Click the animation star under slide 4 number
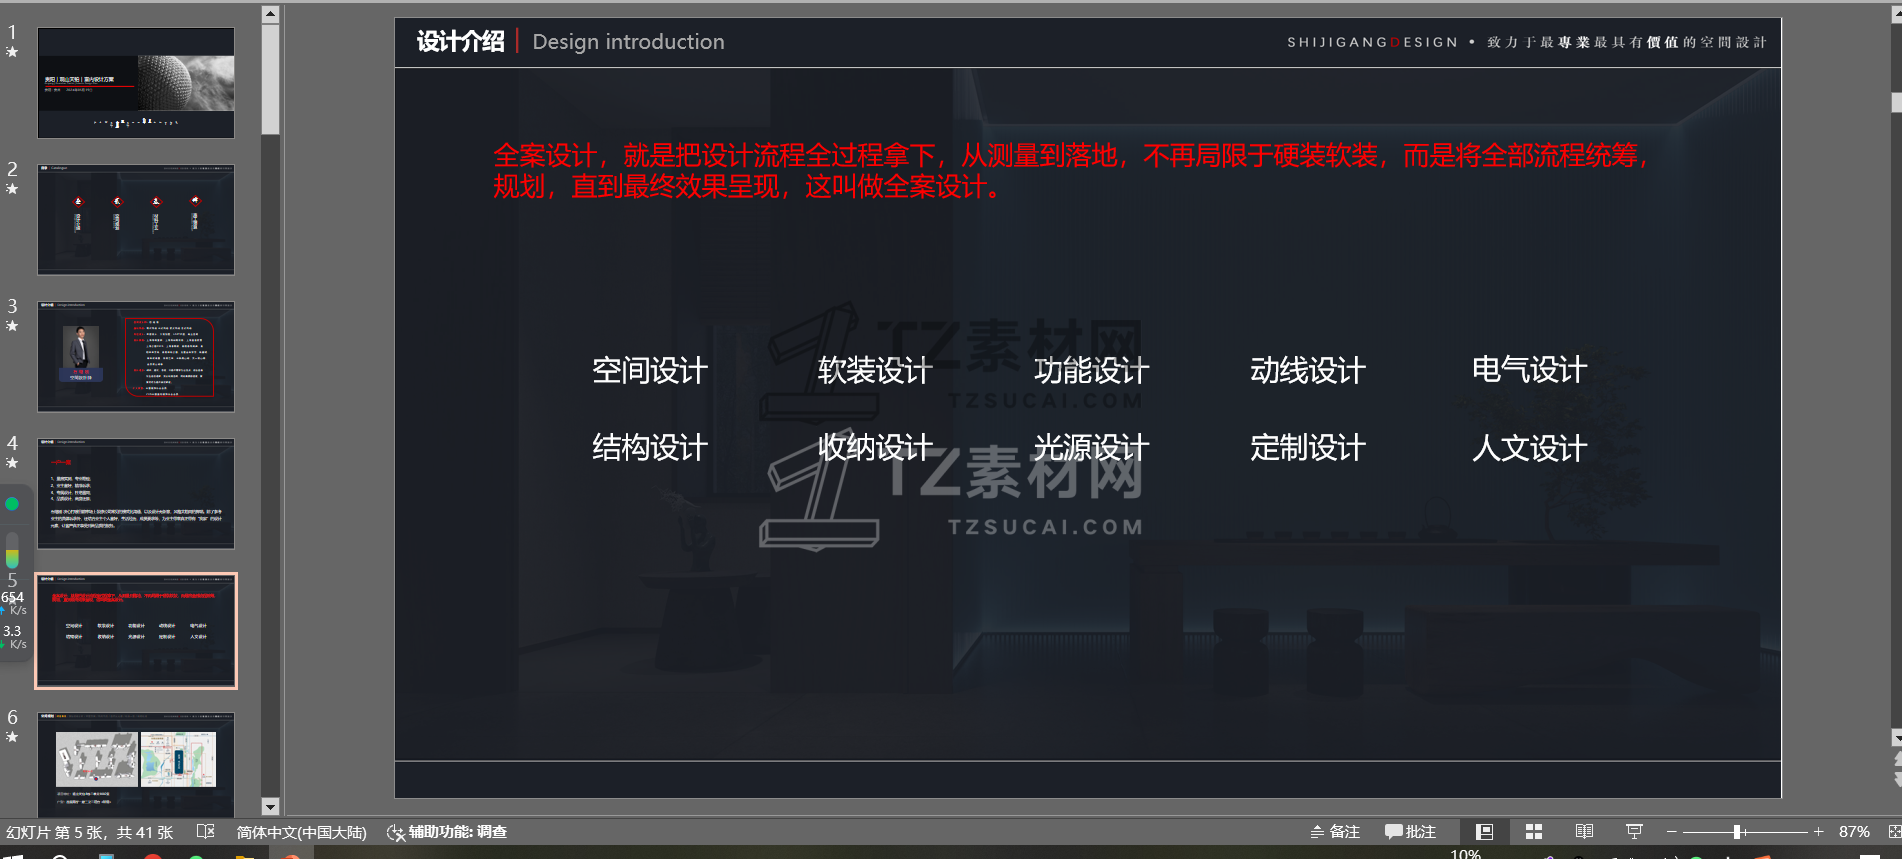The image size is (1902, 859). (12, 463)
